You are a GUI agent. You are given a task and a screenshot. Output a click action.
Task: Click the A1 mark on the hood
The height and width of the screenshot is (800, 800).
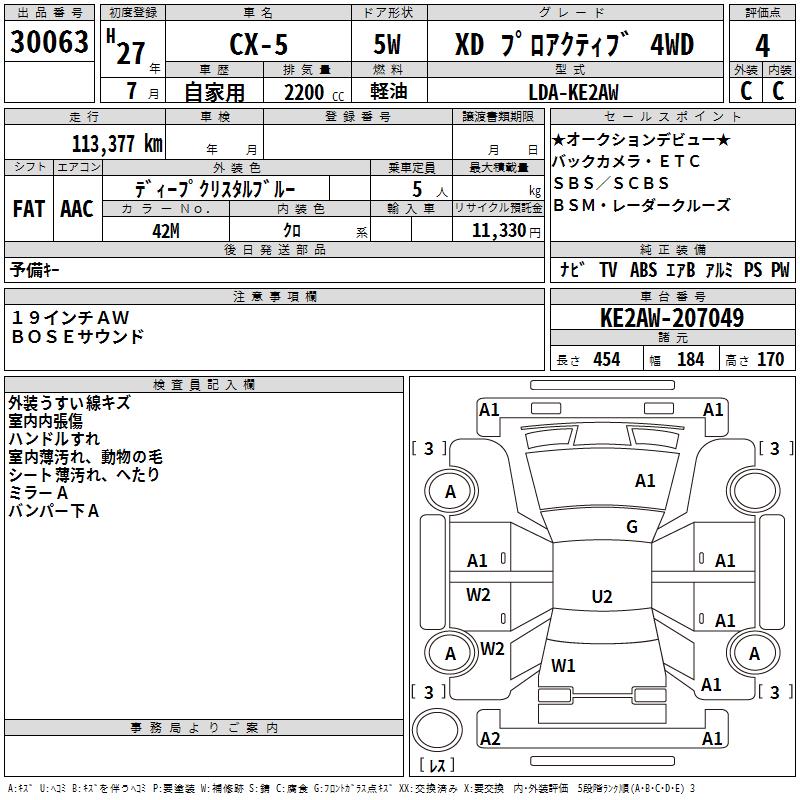[x=645, y=481]
